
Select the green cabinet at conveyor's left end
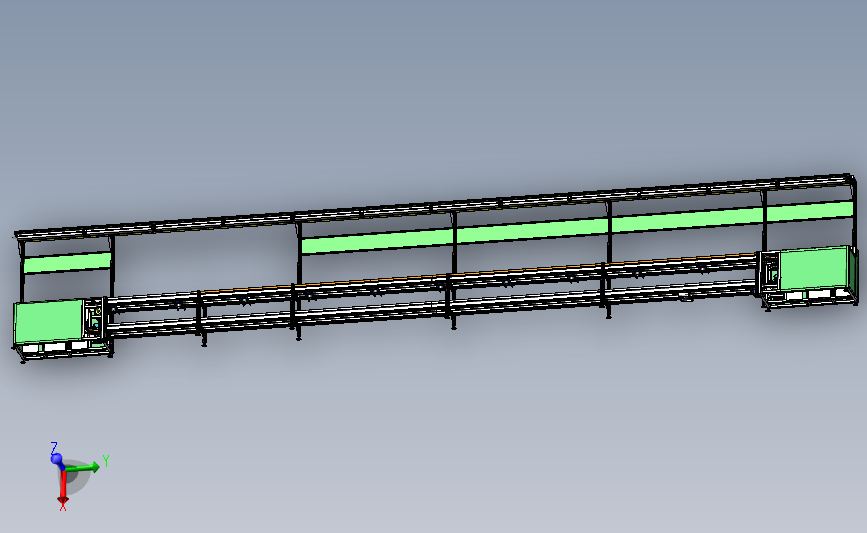click(x=49, y=322)
